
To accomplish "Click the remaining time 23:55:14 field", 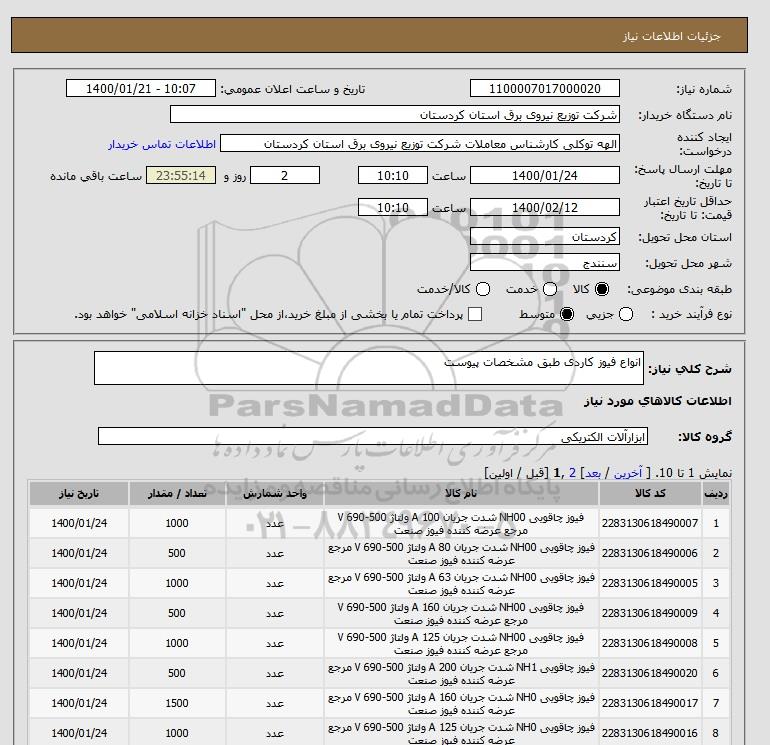I will pyautogui.click(x=181, y=175).
